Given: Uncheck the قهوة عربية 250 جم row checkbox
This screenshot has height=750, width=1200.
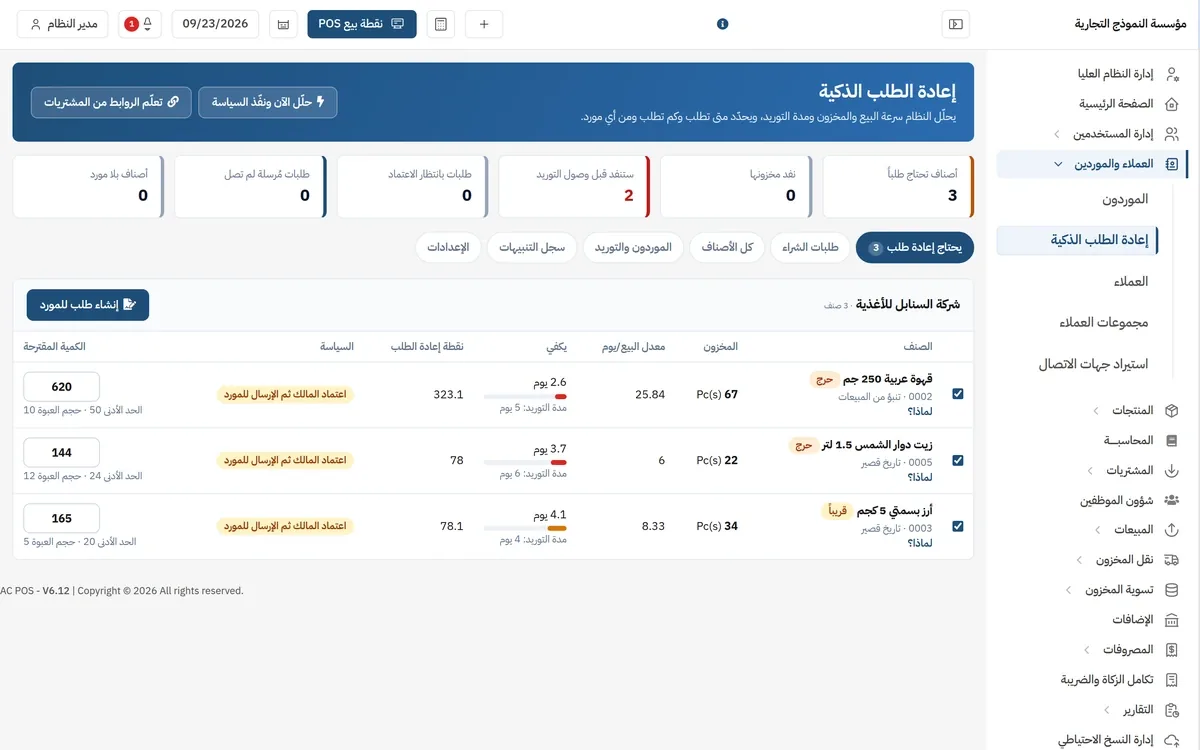Looking at the screenshot, I should [x=958, y=394].
